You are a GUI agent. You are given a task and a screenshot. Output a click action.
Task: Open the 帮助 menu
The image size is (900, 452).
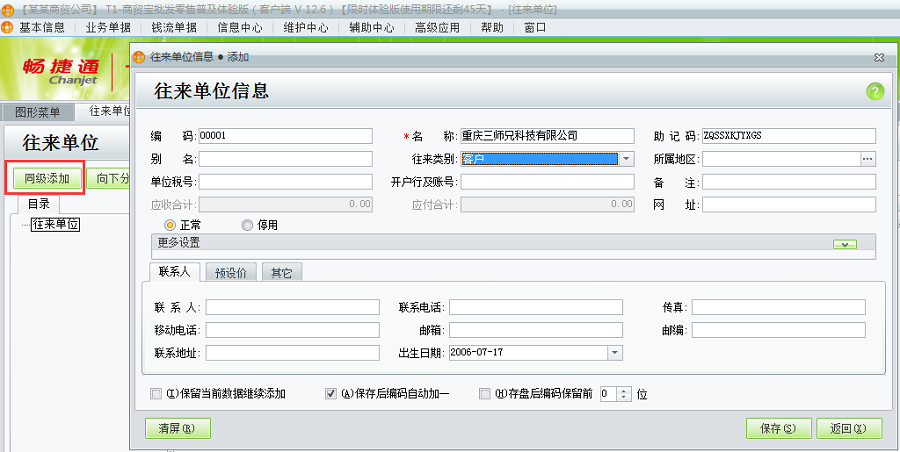point(492,28)
